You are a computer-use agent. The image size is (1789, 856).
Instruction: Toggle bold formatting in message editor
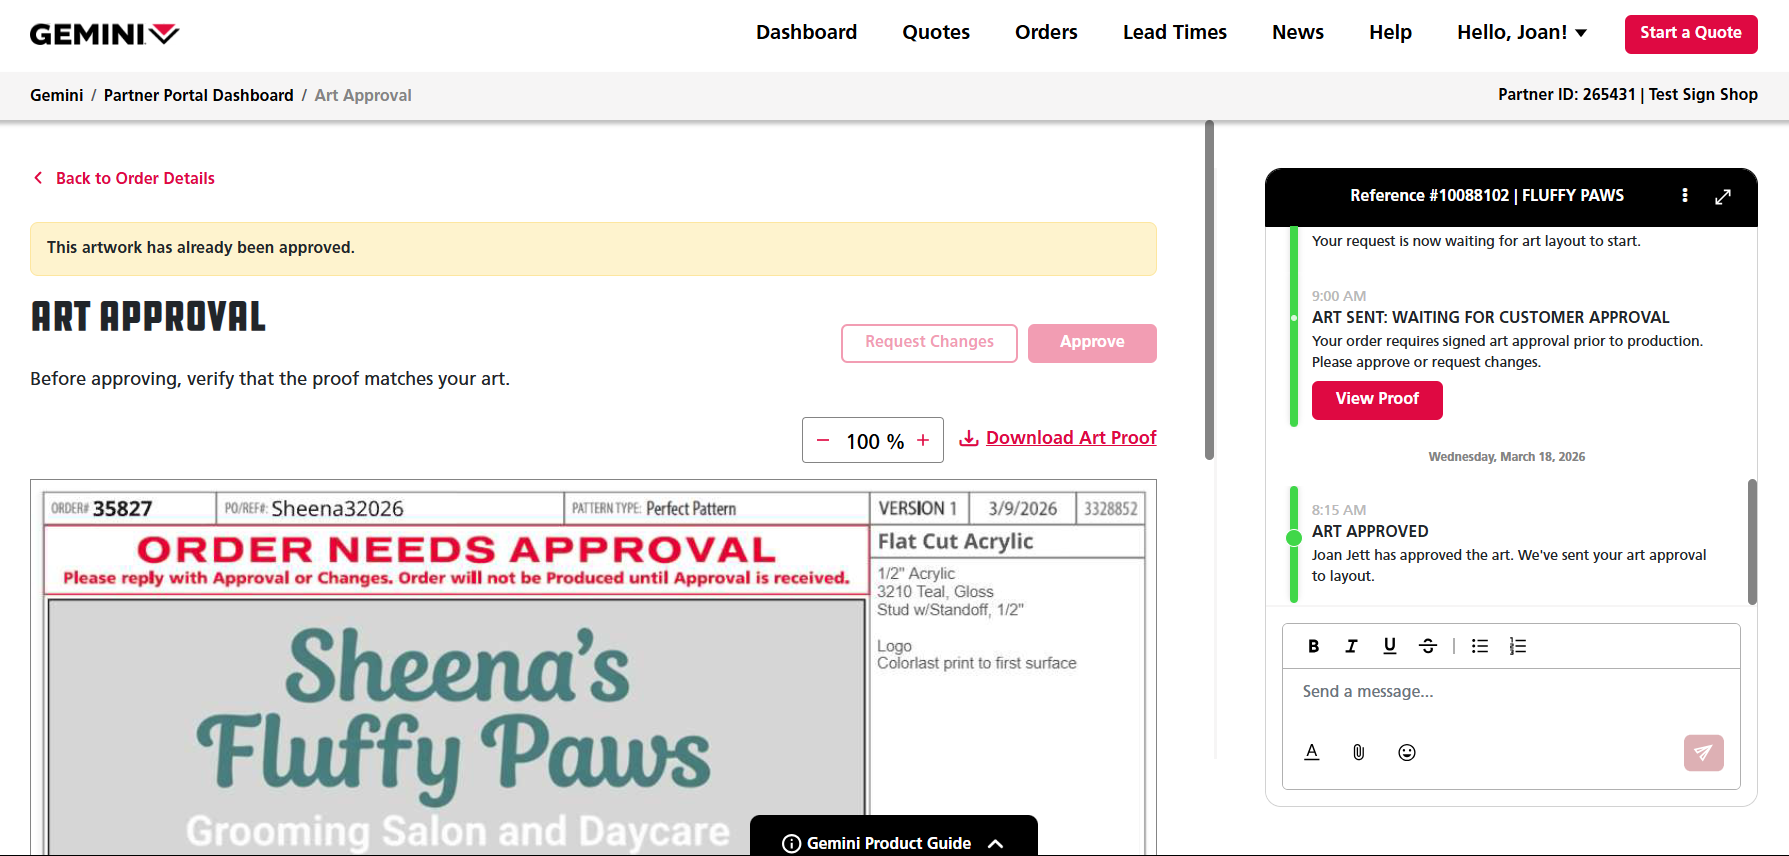(1313, 646)
